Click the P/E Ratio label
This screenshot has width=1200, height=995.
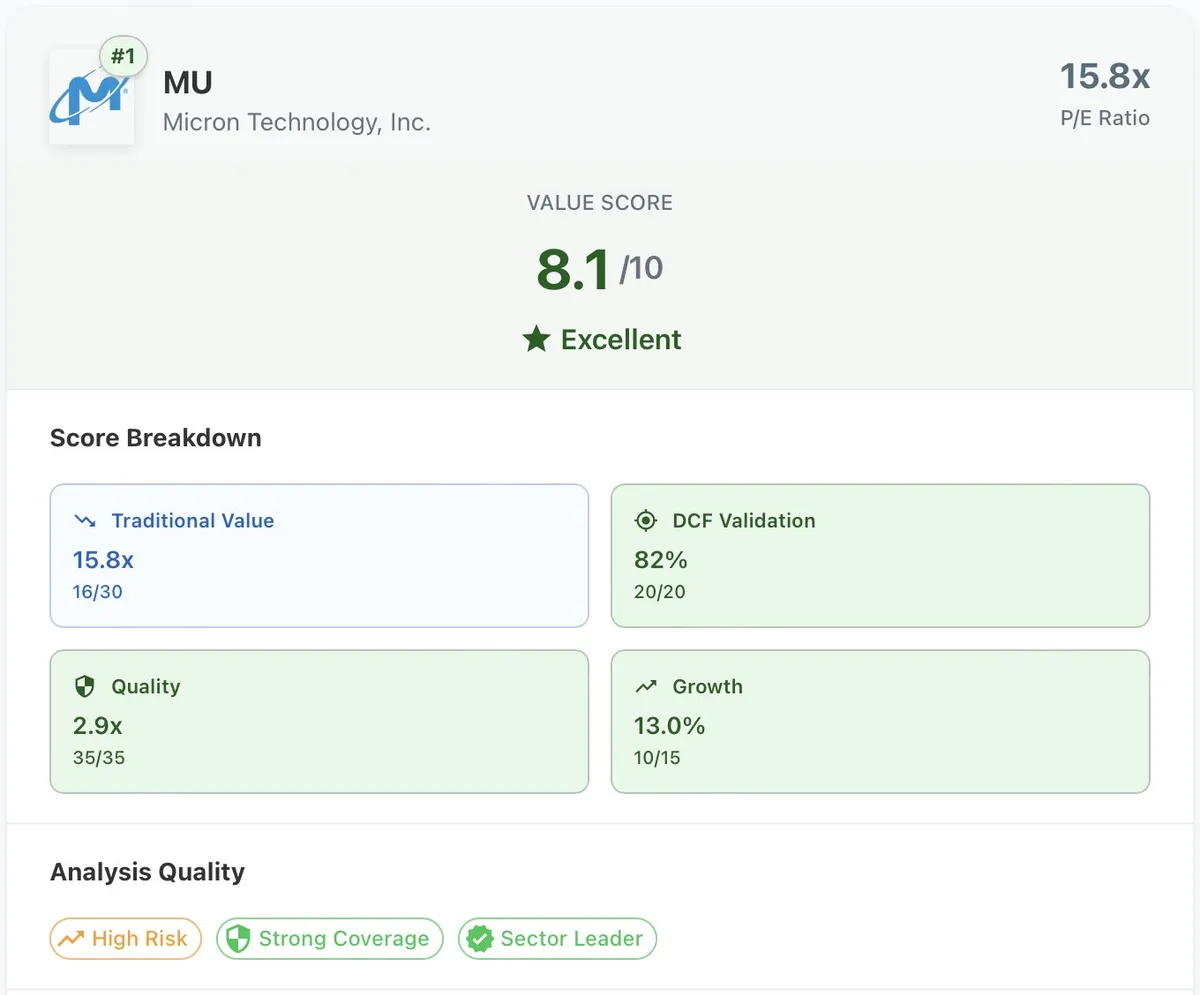click(1105, 118)
